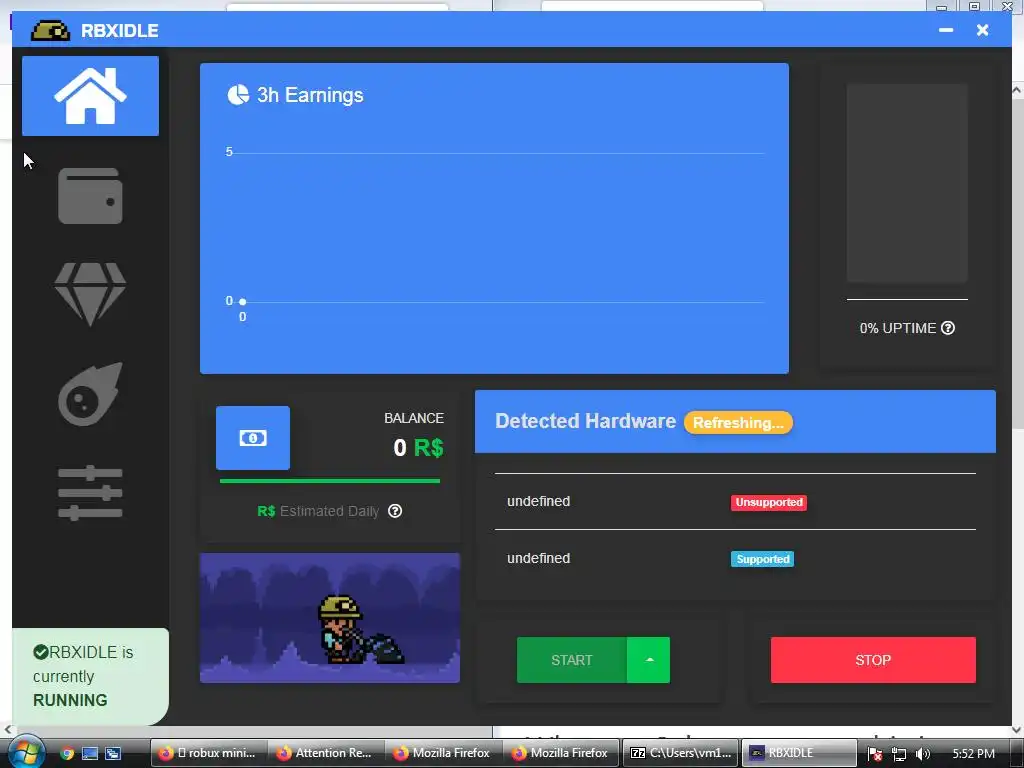Click the 5:52 PM taskbar clock
The image size is (1024, 768).
click(x=973, y=754)
